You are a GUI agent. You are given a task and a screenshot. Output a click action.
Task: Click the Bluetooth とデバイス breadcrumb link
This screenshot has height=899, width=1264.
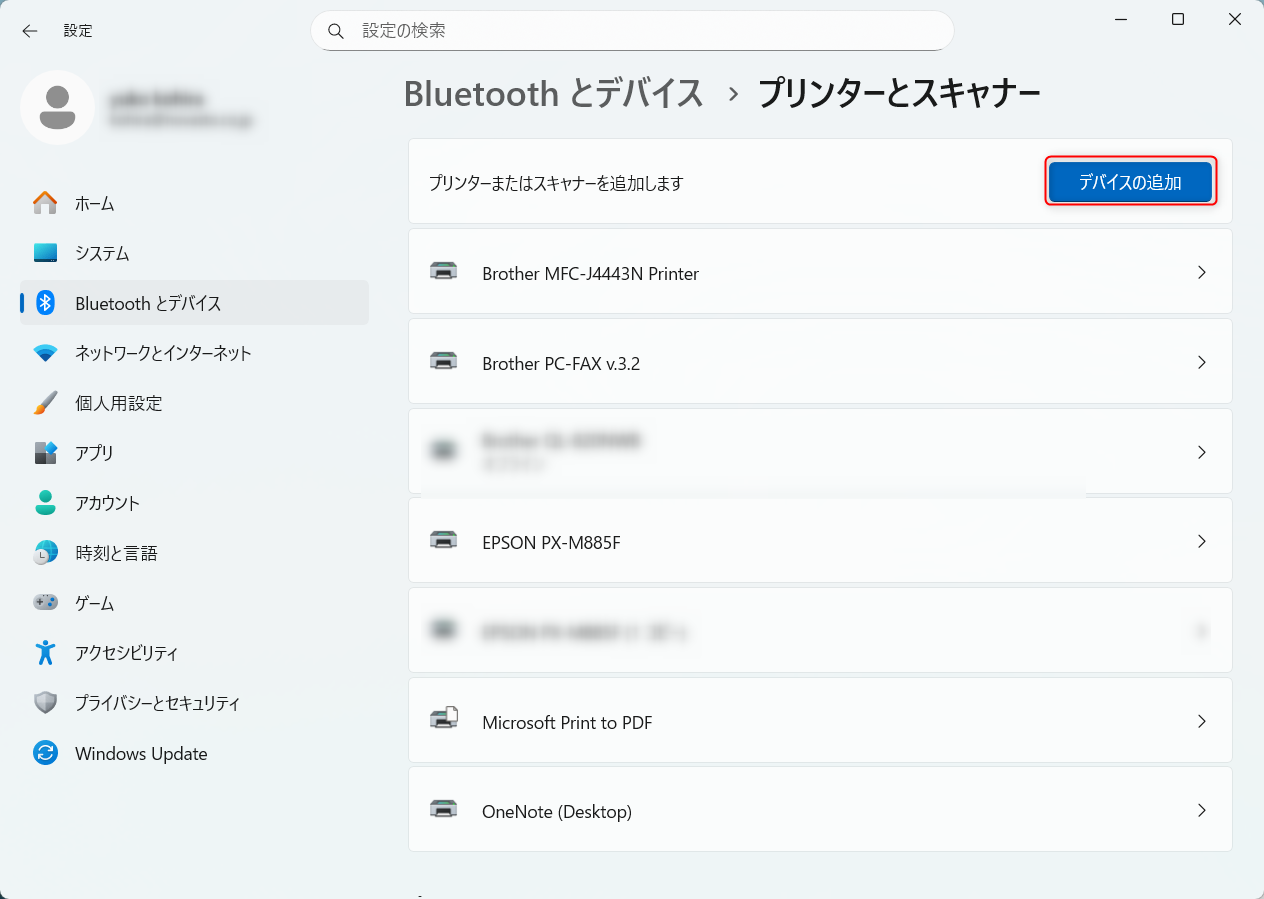pos(554,93)
